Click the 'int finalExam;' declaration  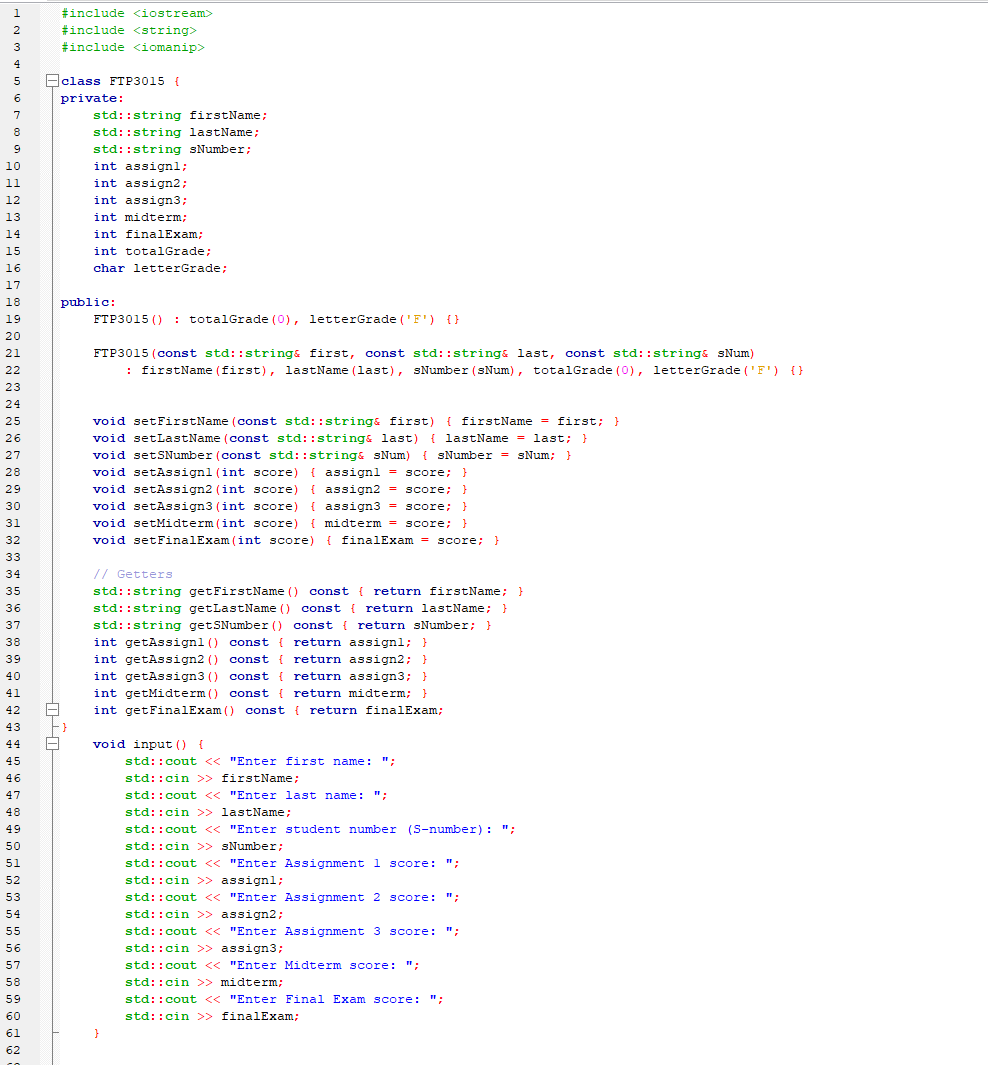(148, 234)
